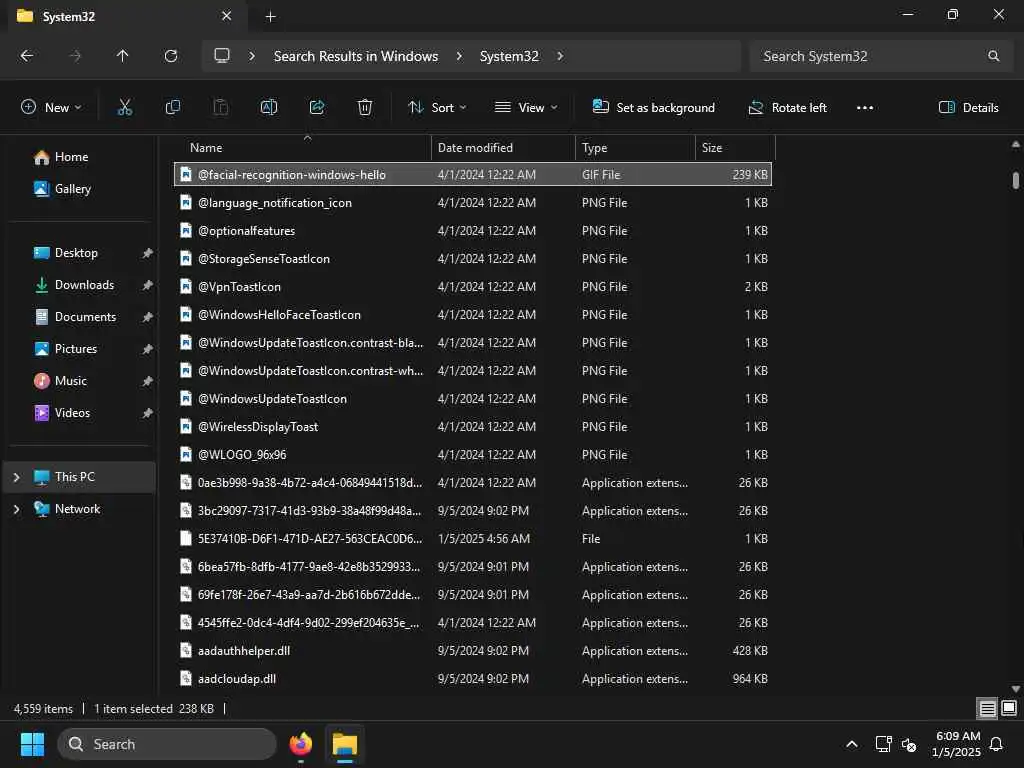1024x768 pixels.
Task: Go forward with the right arrow
Action: pos(75,56)
